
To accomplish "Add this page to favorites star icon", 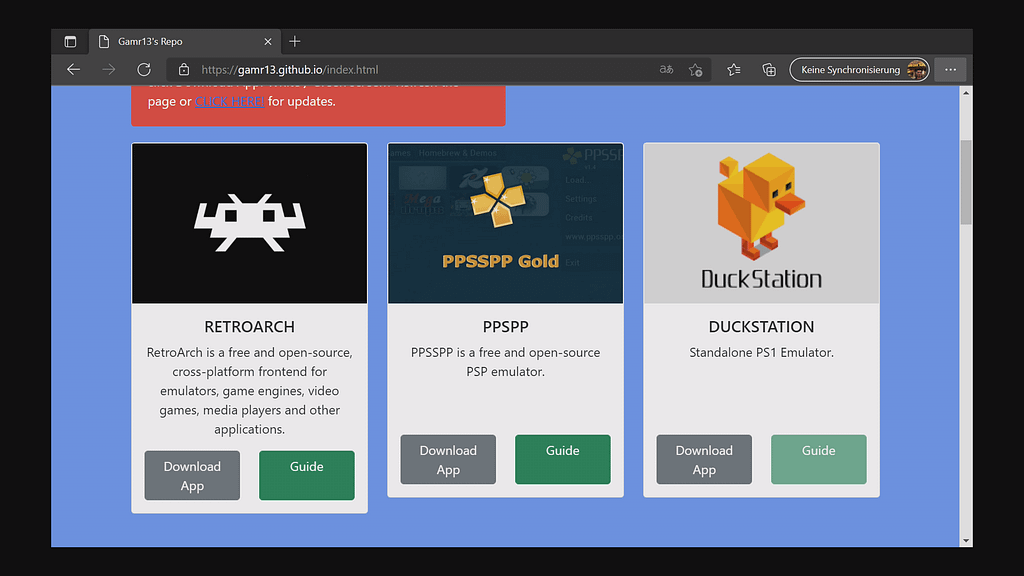I will click(696, 70).
